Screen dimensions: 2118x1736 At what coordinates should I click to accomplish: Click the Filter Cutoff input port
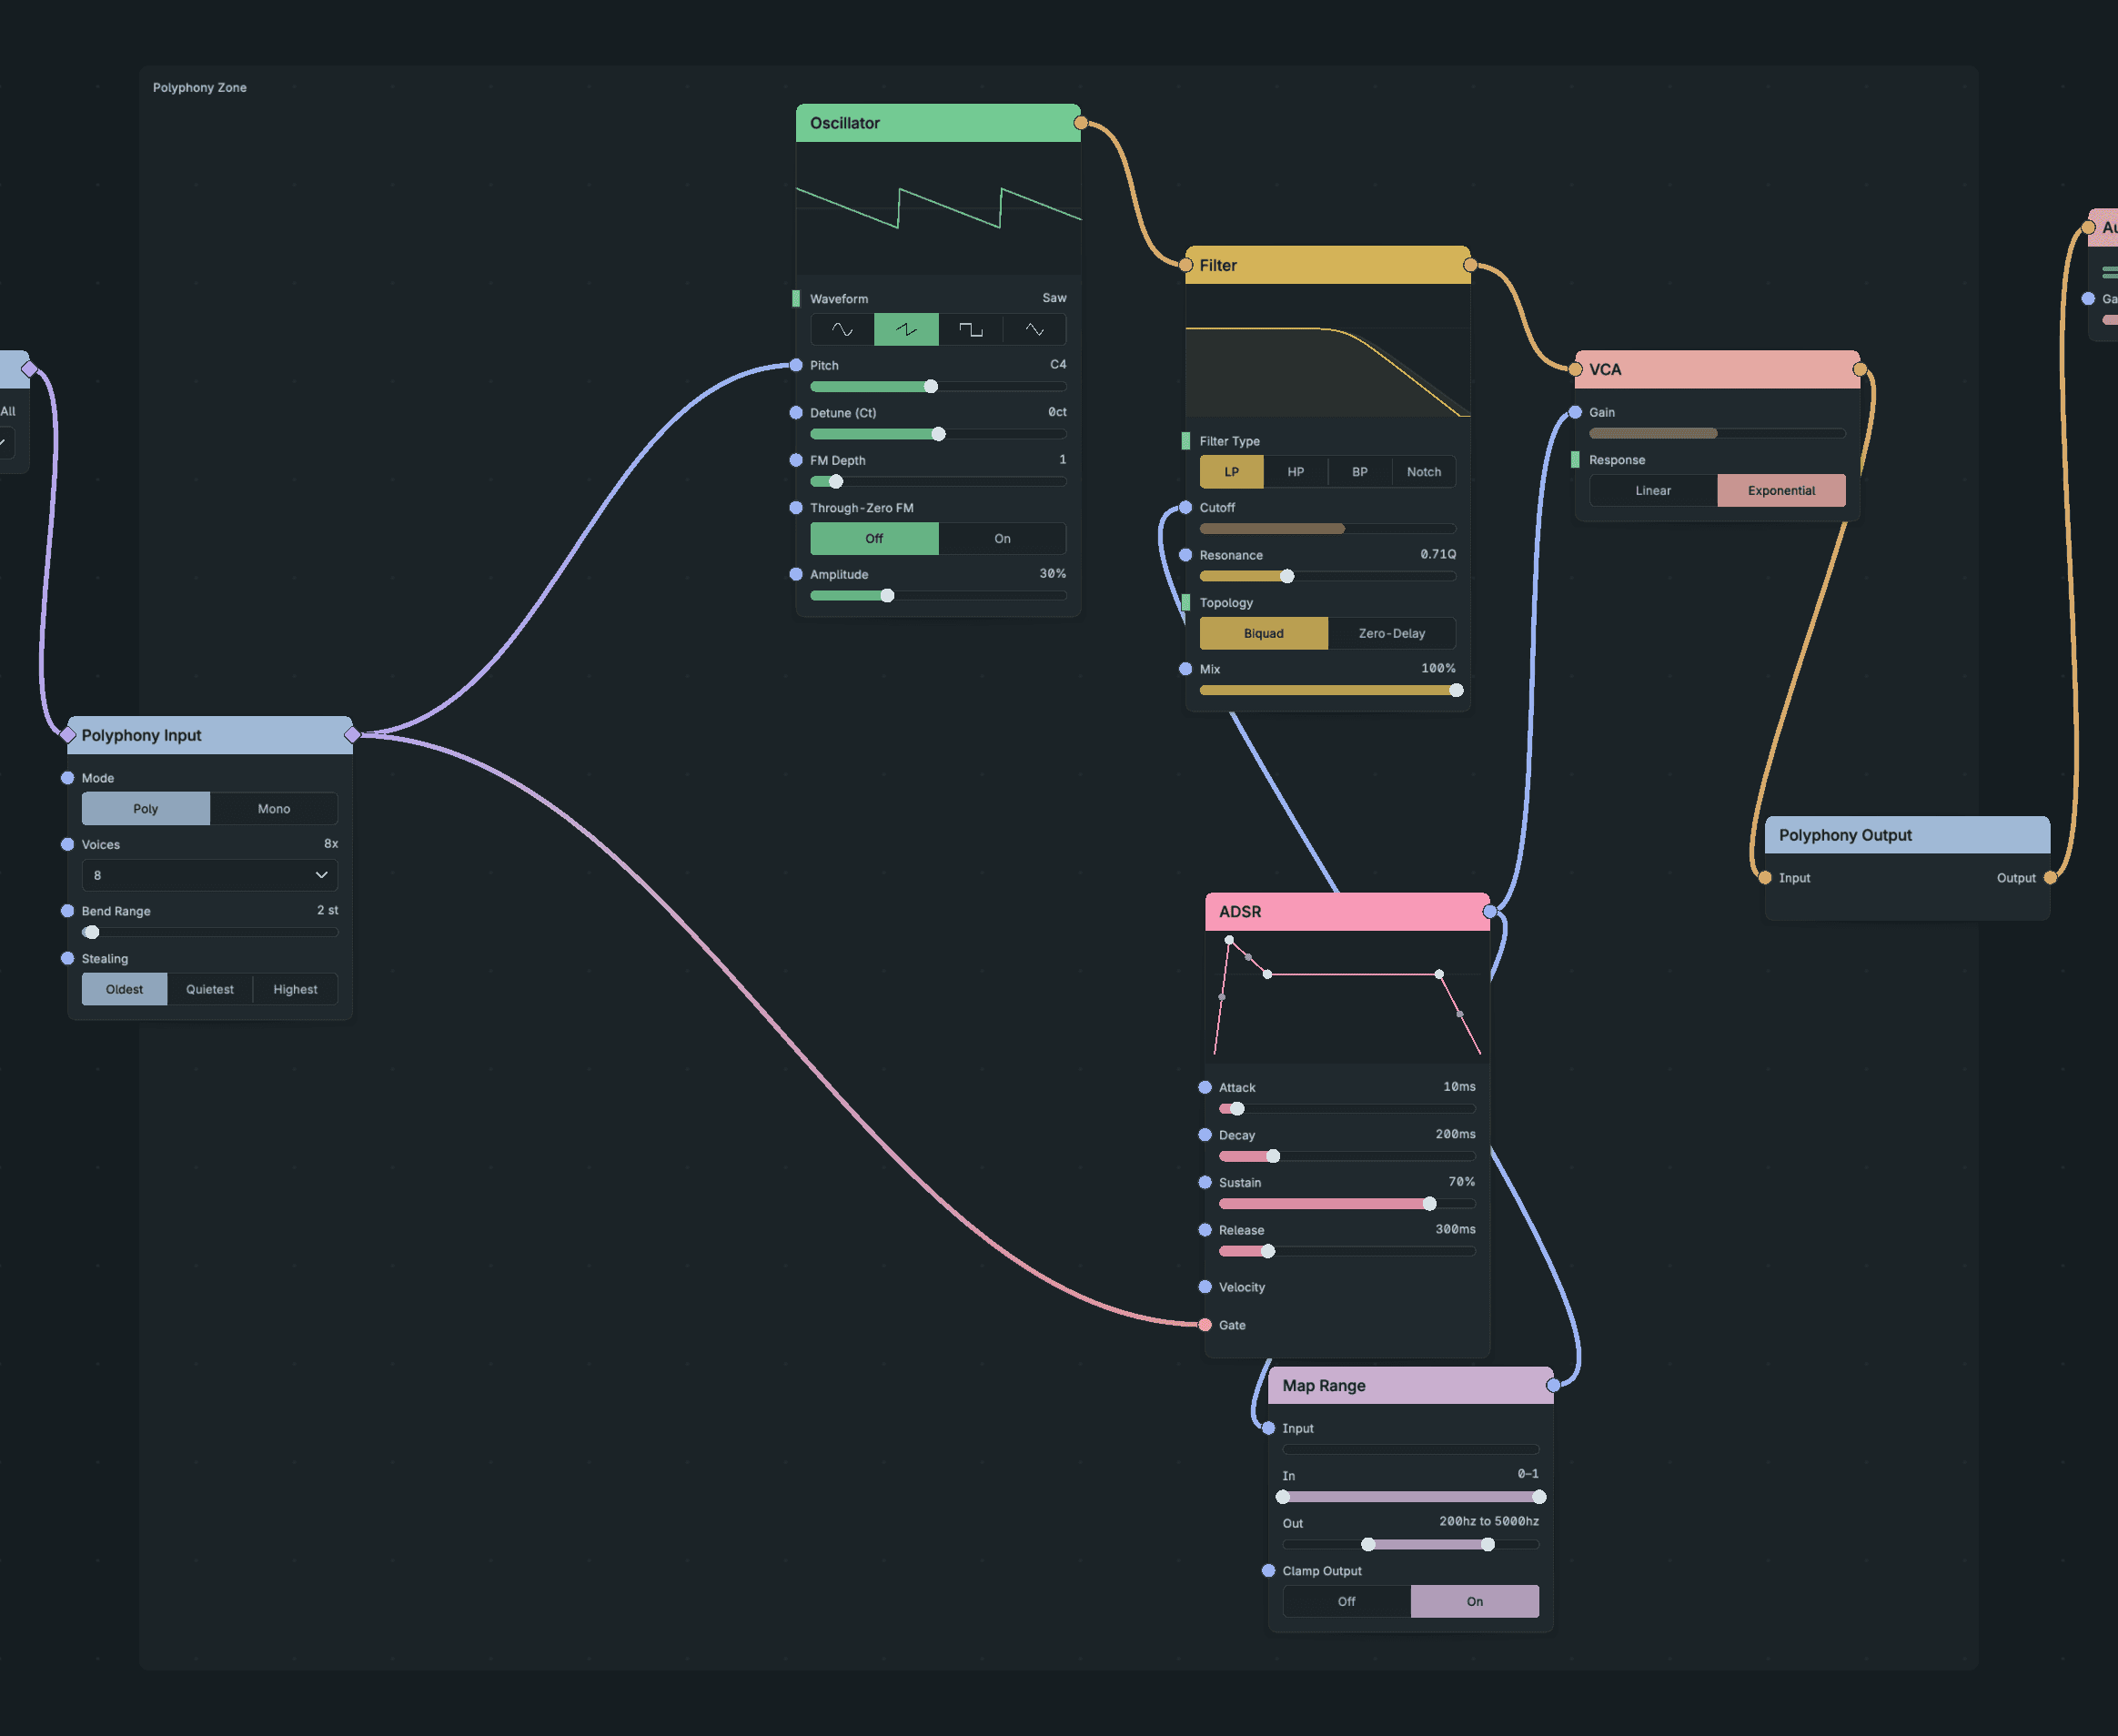pyautogui.click(x=1186, y=507)
